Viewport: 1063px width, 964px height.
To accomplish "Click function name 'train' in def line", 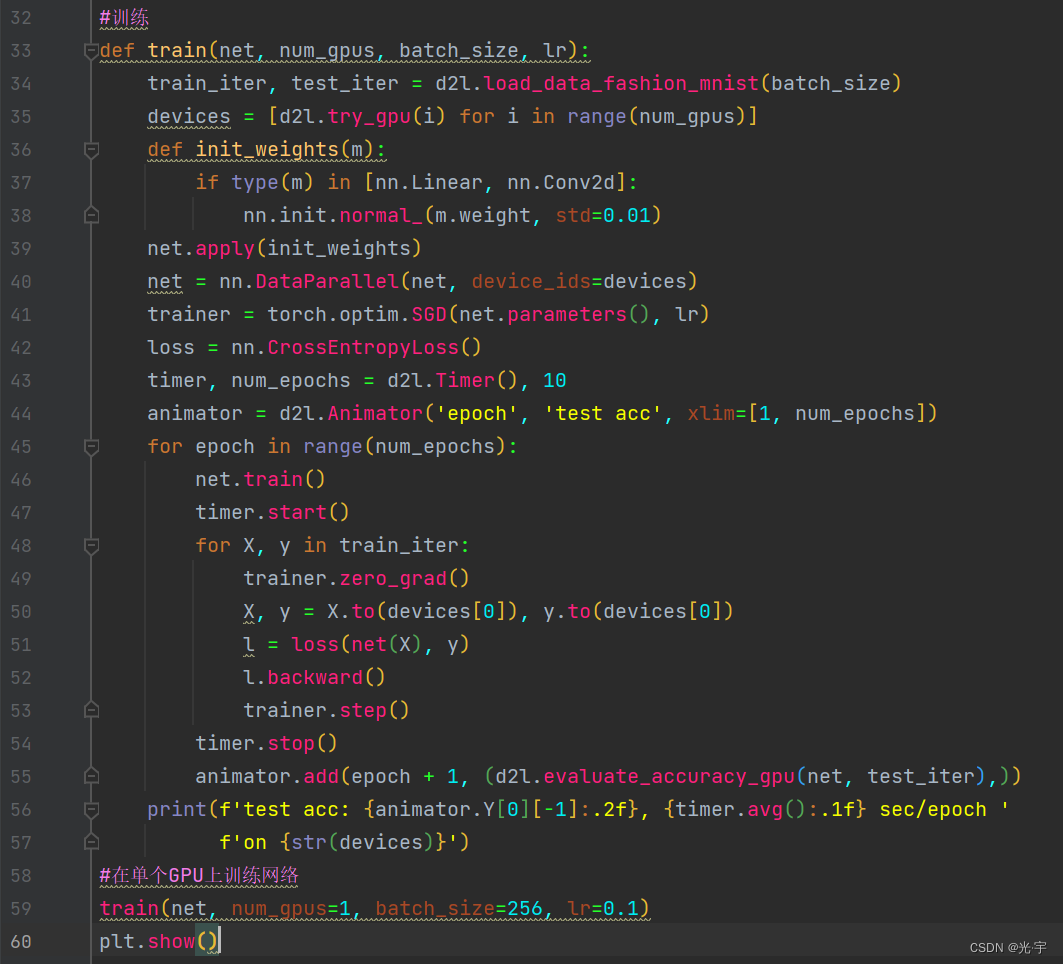I will (177, 51).
